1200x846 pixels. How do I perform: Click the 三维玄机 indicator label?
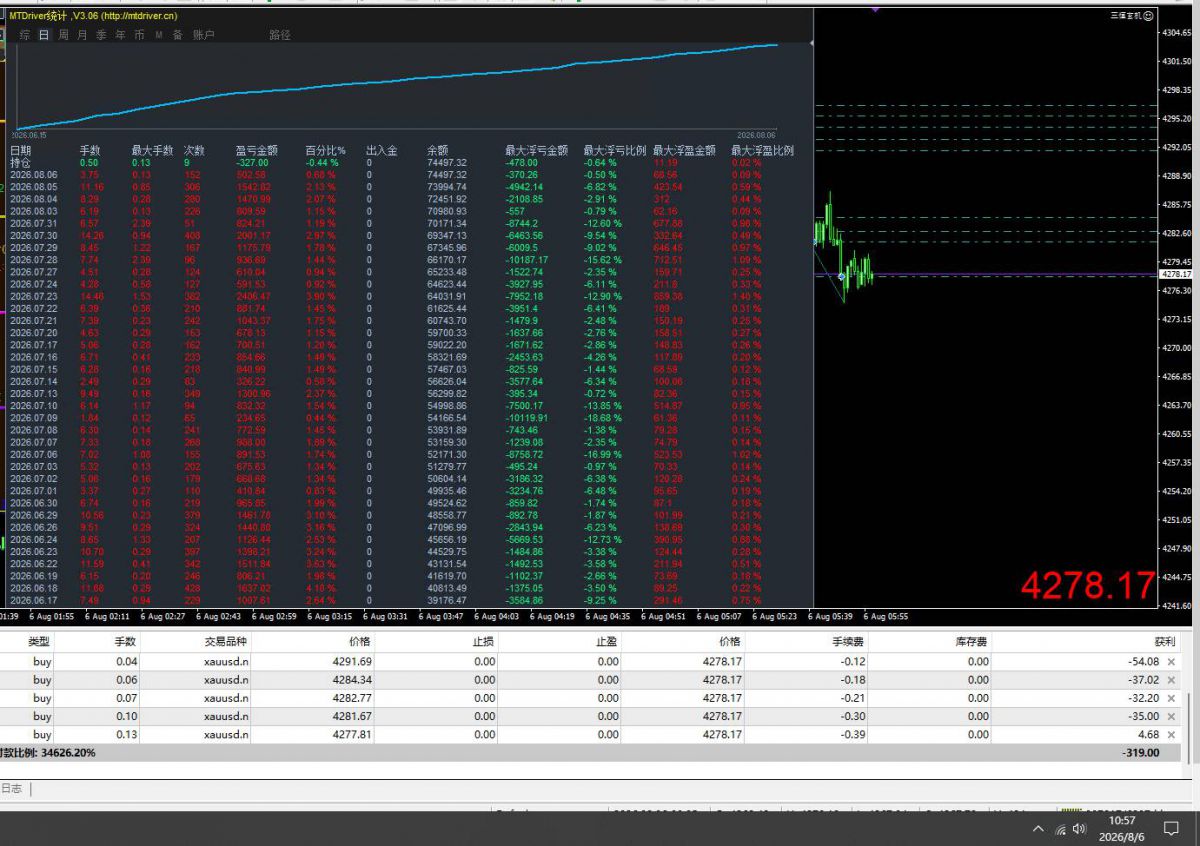tap(1125, 16)
